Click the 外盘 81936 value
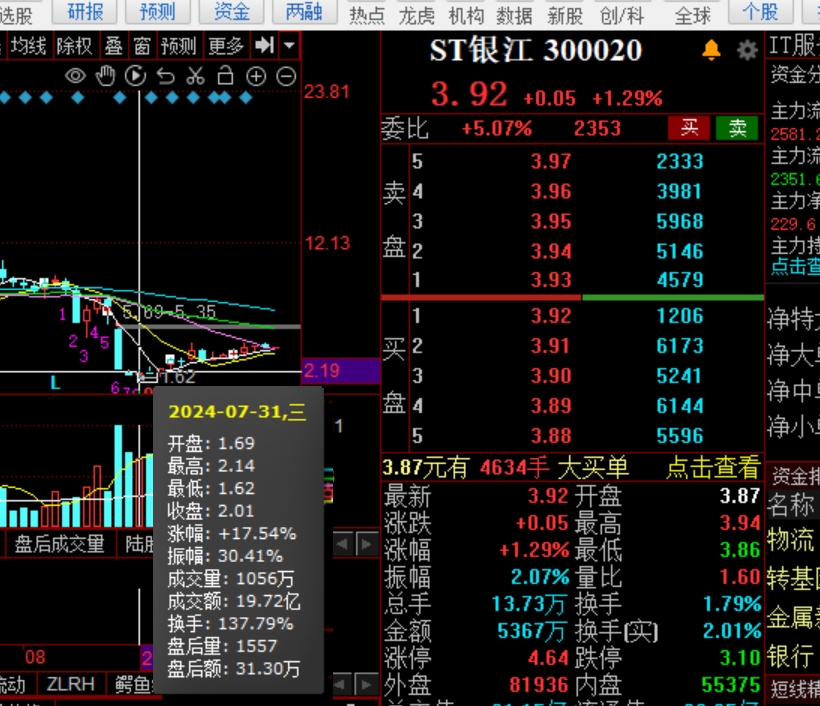 (x=539, y=685)
